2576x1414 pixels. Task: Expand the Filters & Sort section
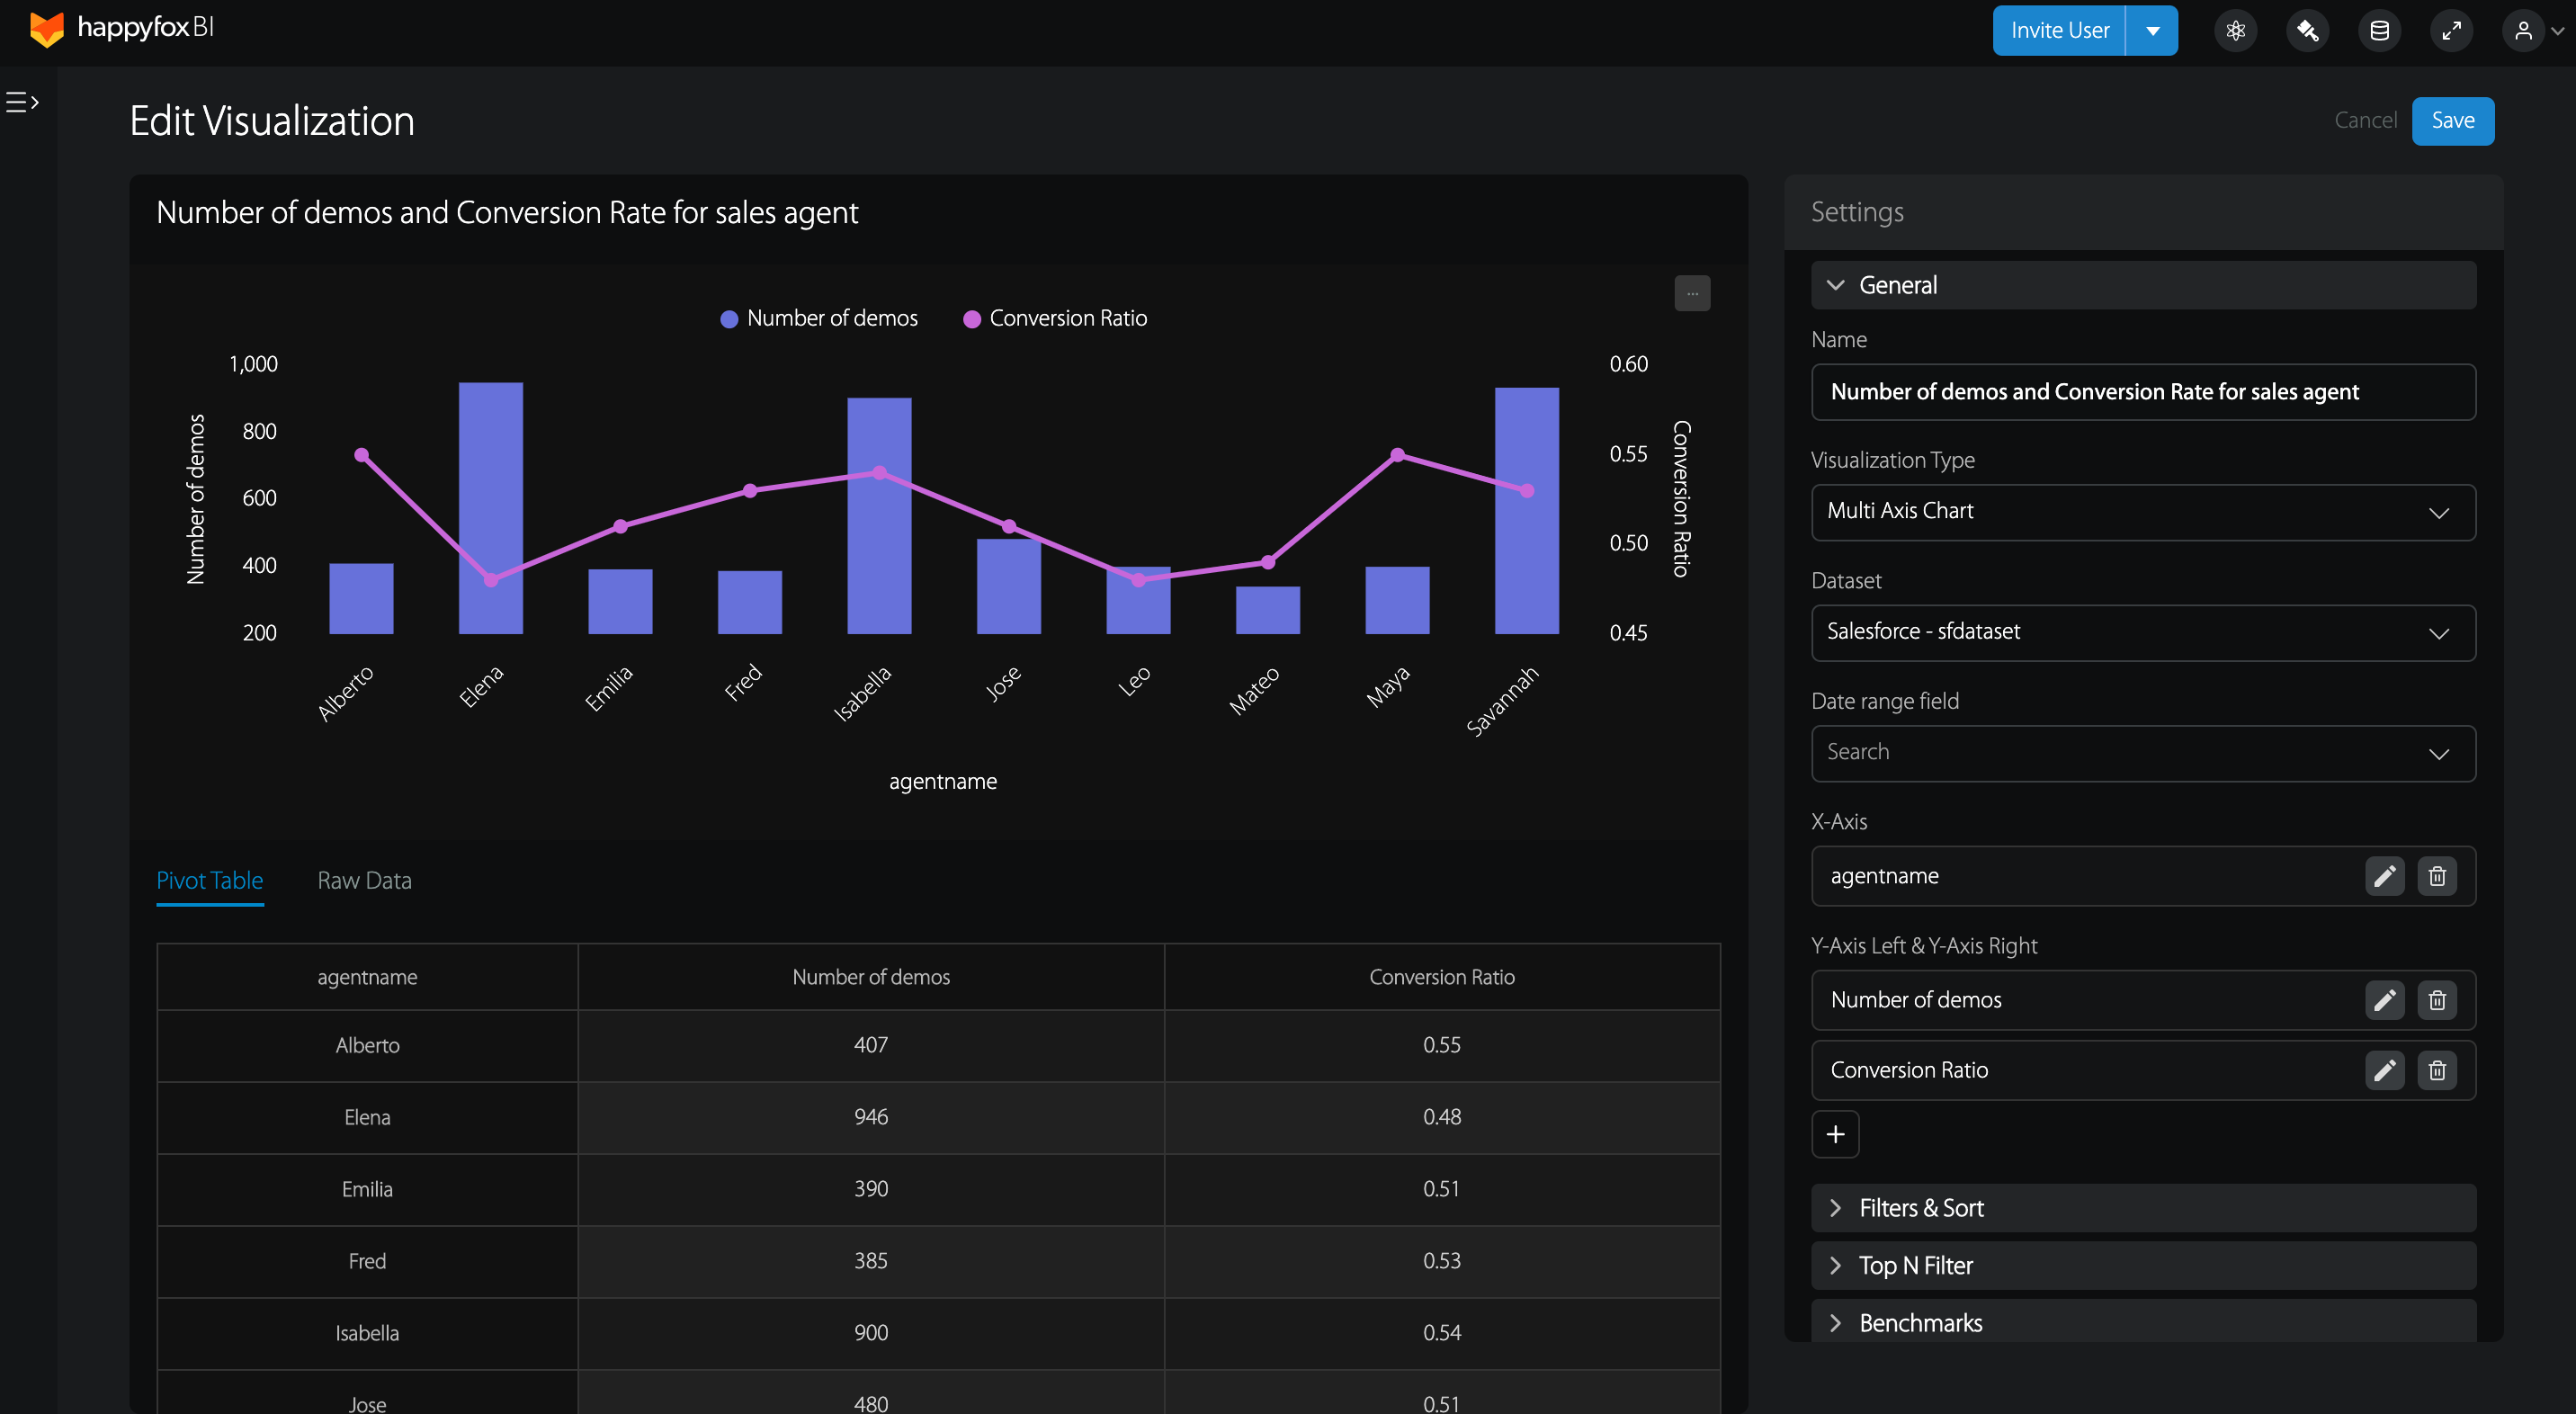pyautogui.click(x=2143, y=1208)
